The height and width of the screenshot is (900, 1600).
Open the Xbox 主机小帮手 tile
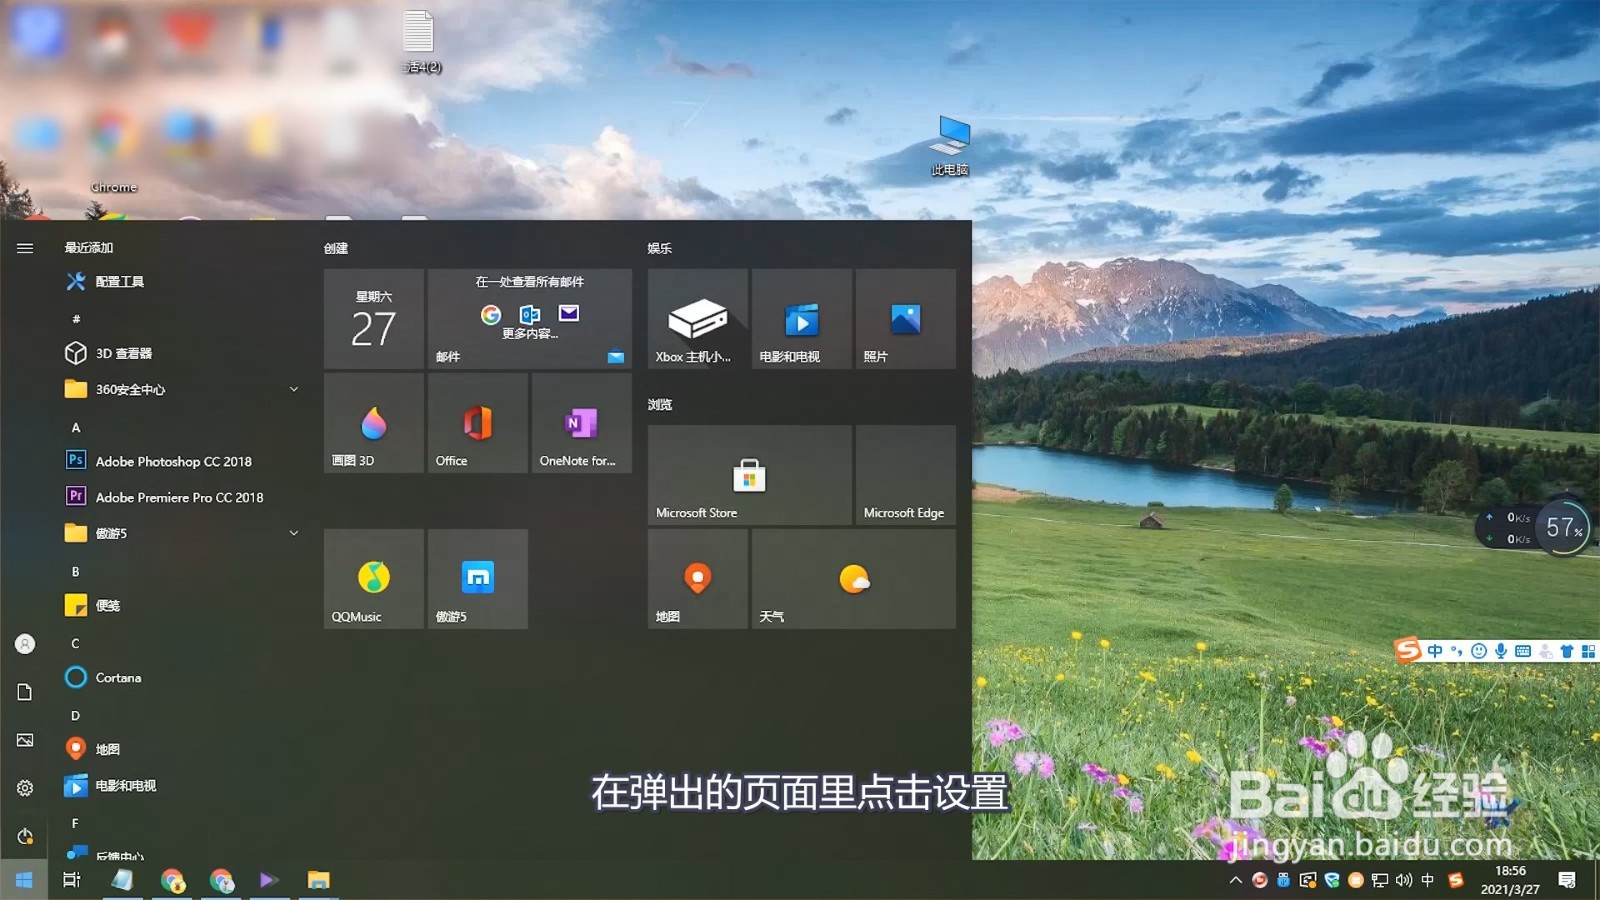coord(698,319)
